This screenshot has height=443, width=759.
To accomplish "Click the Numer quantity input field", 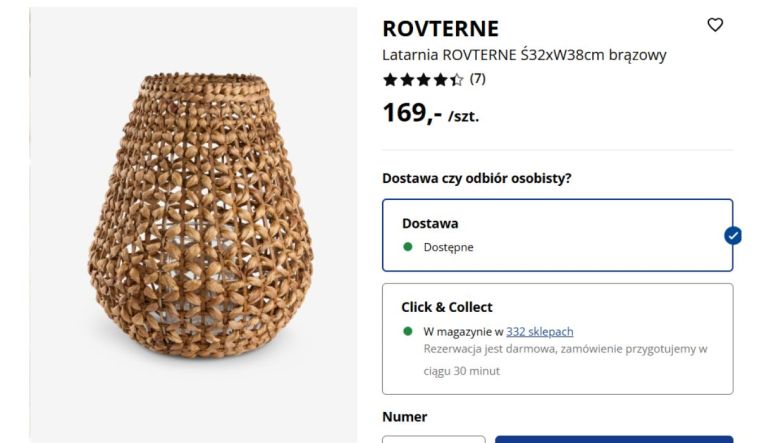I will pos(433,438).
